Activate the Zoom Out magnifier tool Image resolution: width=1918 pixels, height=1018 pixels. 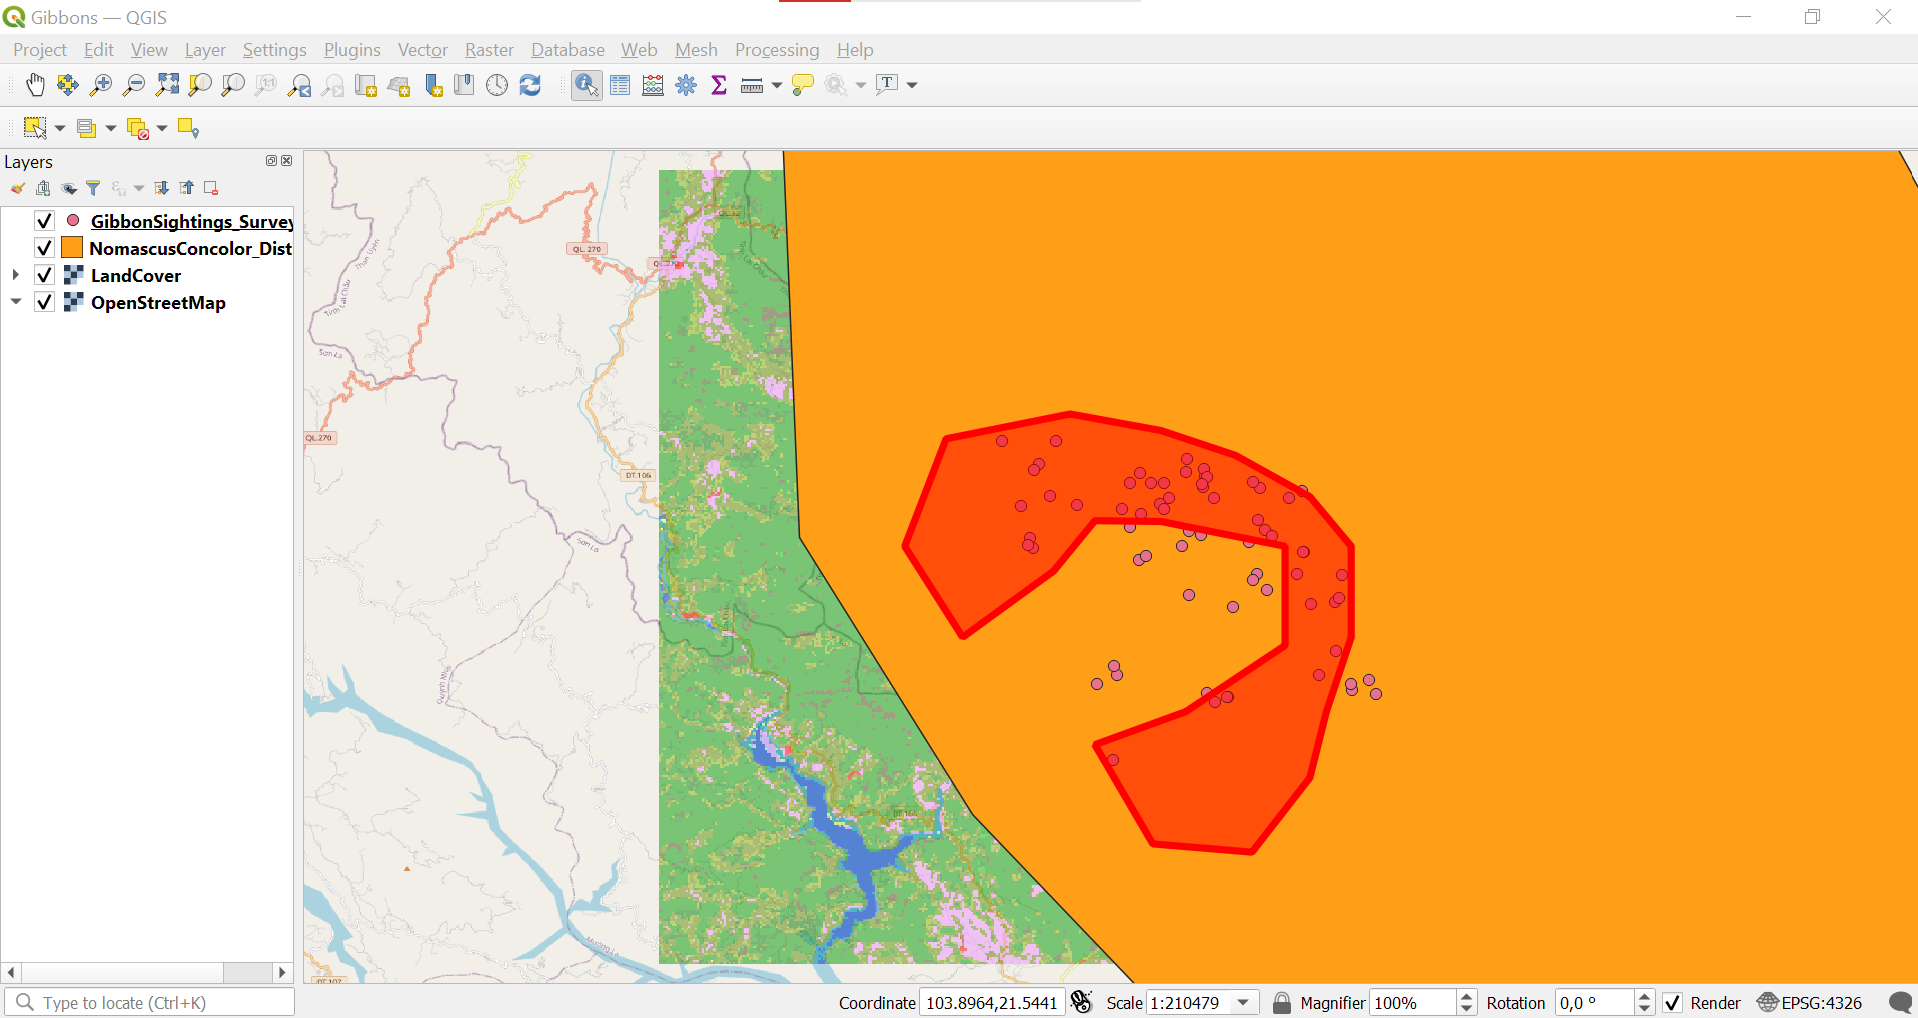(134, 85)
